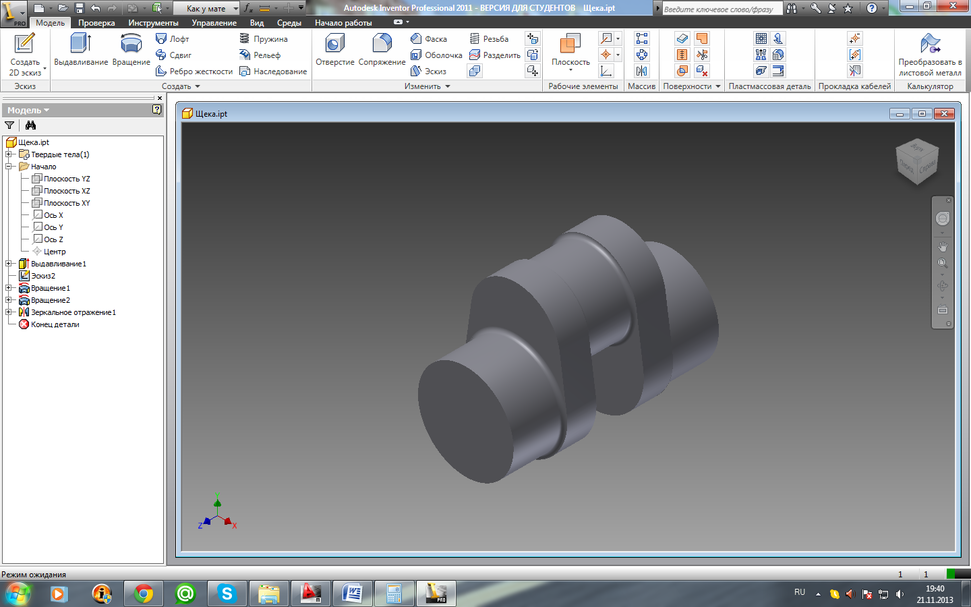971x607 pixels.
Task: Collapse the Начало folder in browser
Action: tap(9, 167)
